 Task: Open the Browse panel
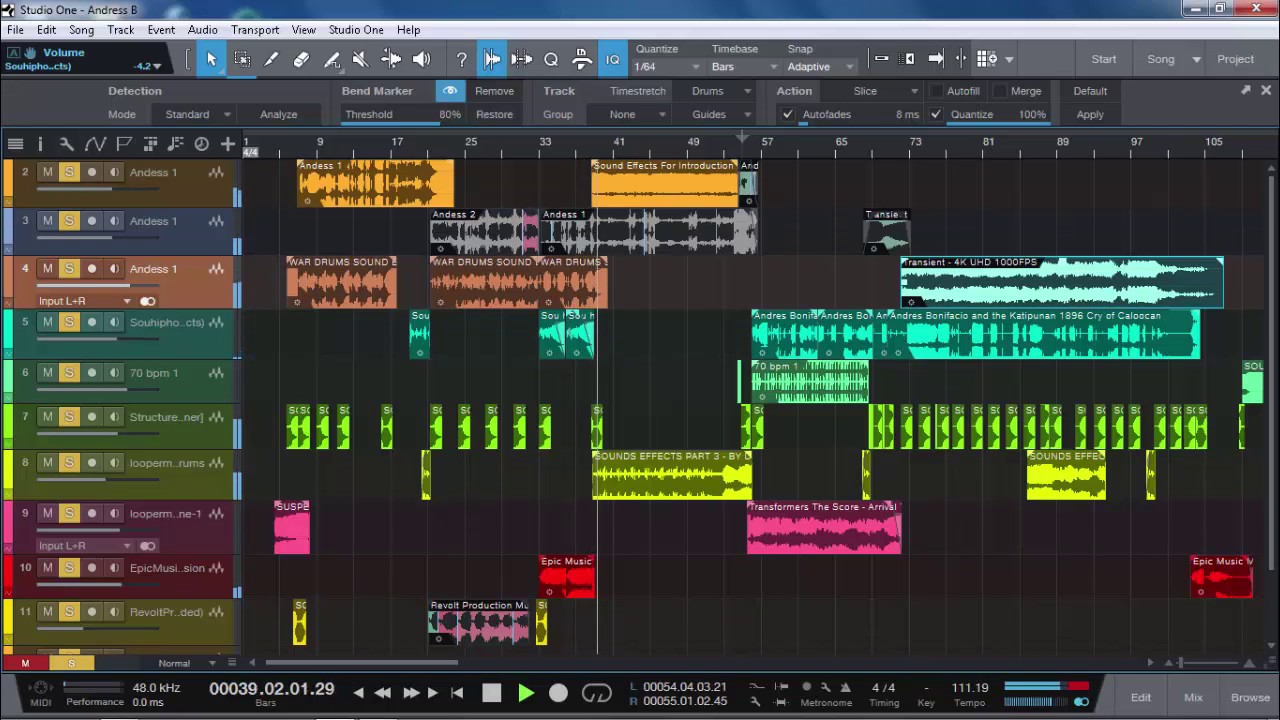(x=1250, y=698)
